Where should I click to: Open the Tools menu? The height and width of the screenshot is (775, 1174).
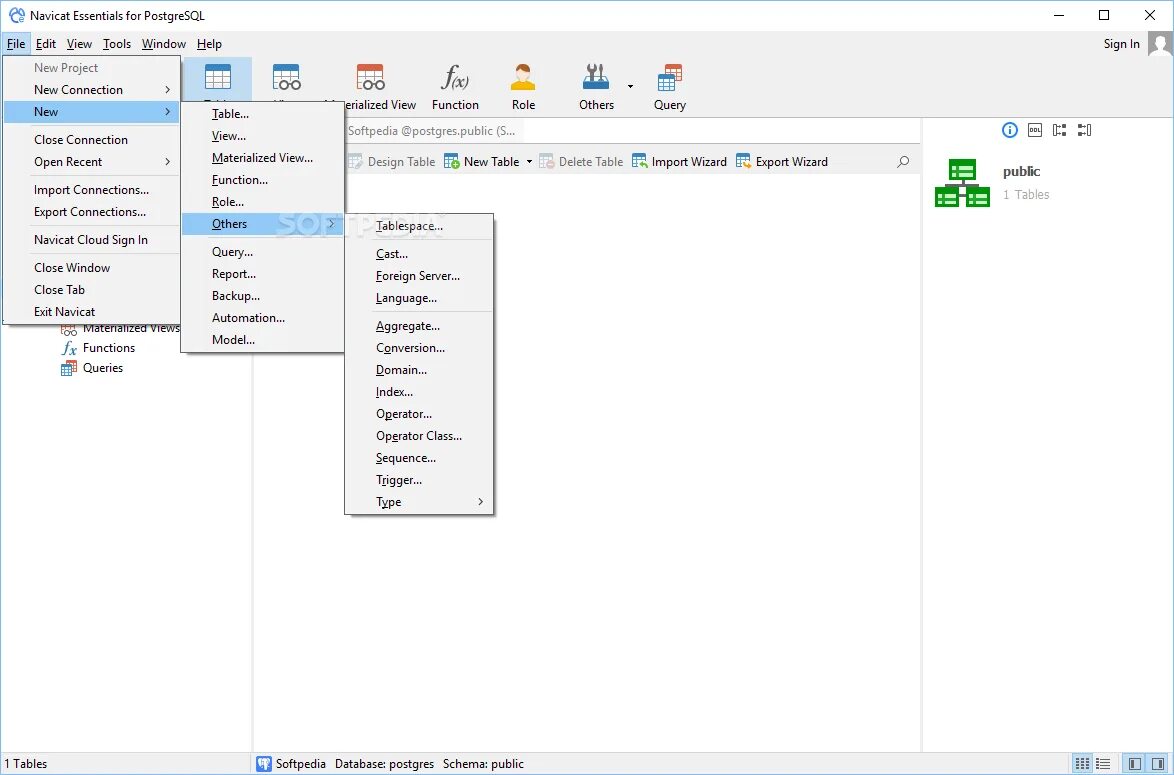tap(117, 44)
